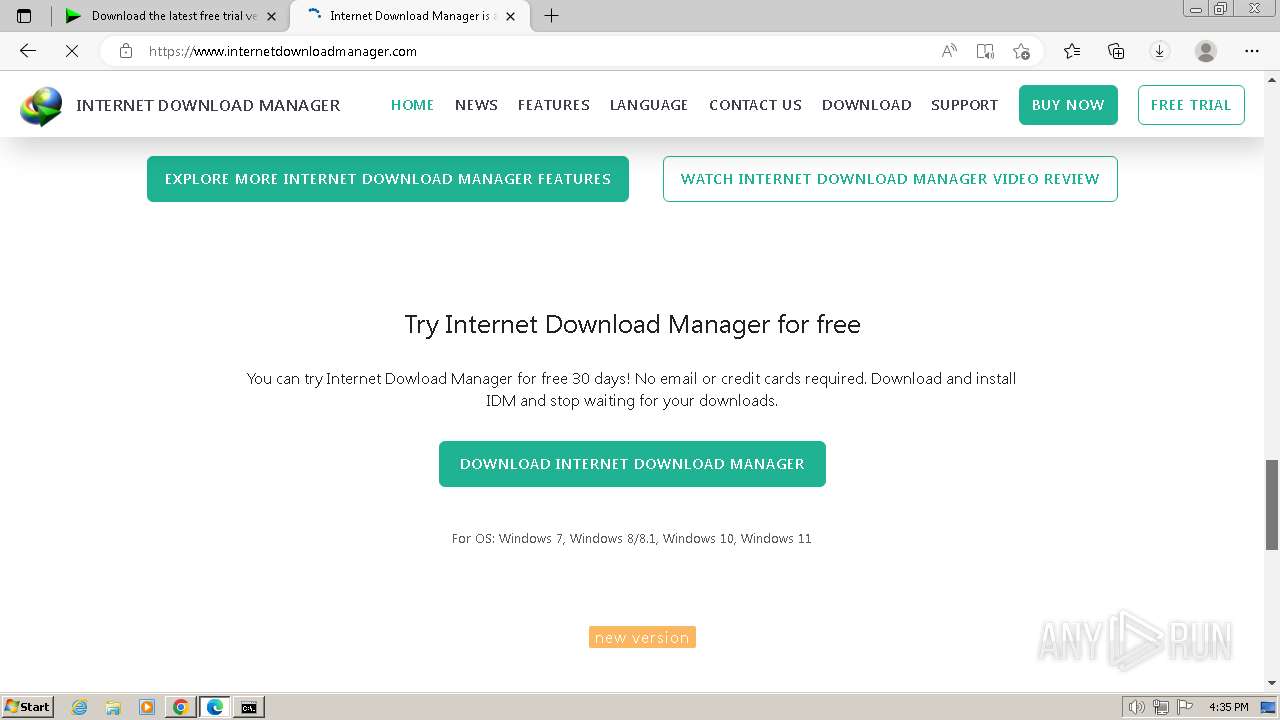The height and width of the screenshot is (720, 1280).
Task: Click the scrollbar up arrow
Action: (1272, 78)
